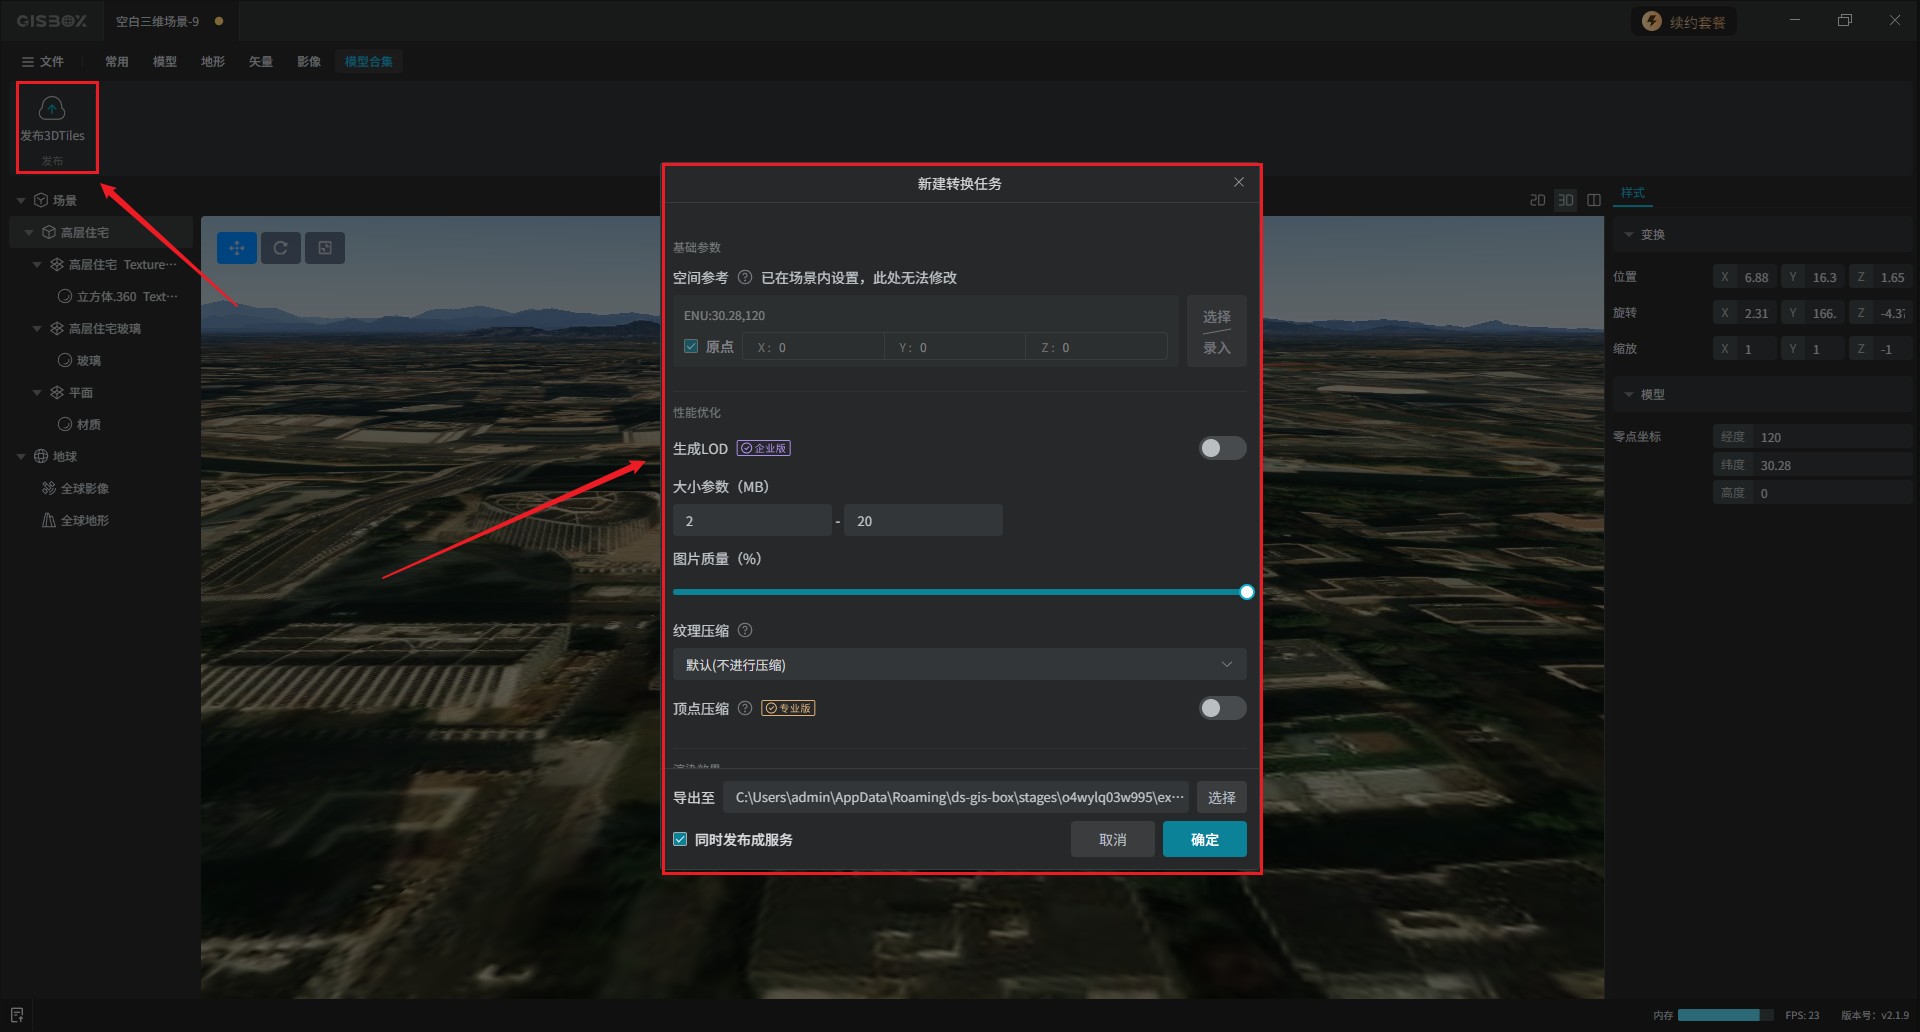The image size is (1920, 1032).
Task: Switch viewport to 2D mode
Action: [x=1537, y=200]
